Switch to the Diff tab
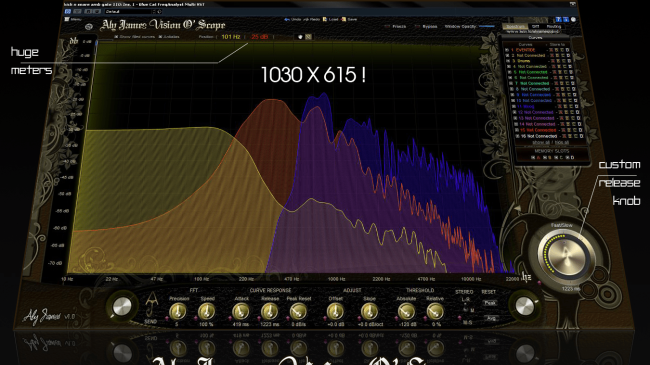The image size is (650, 365). (x=535, y=26)
